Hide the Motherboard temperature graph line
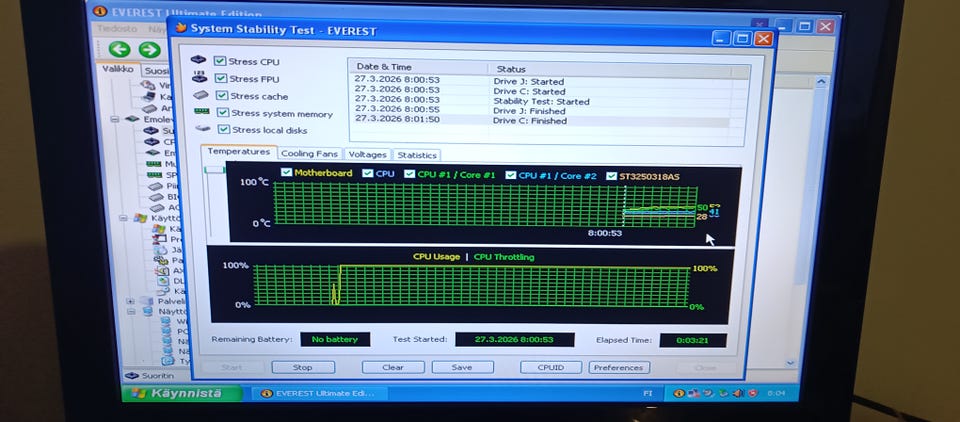This screenshot has height=422, width=960. 286,173
